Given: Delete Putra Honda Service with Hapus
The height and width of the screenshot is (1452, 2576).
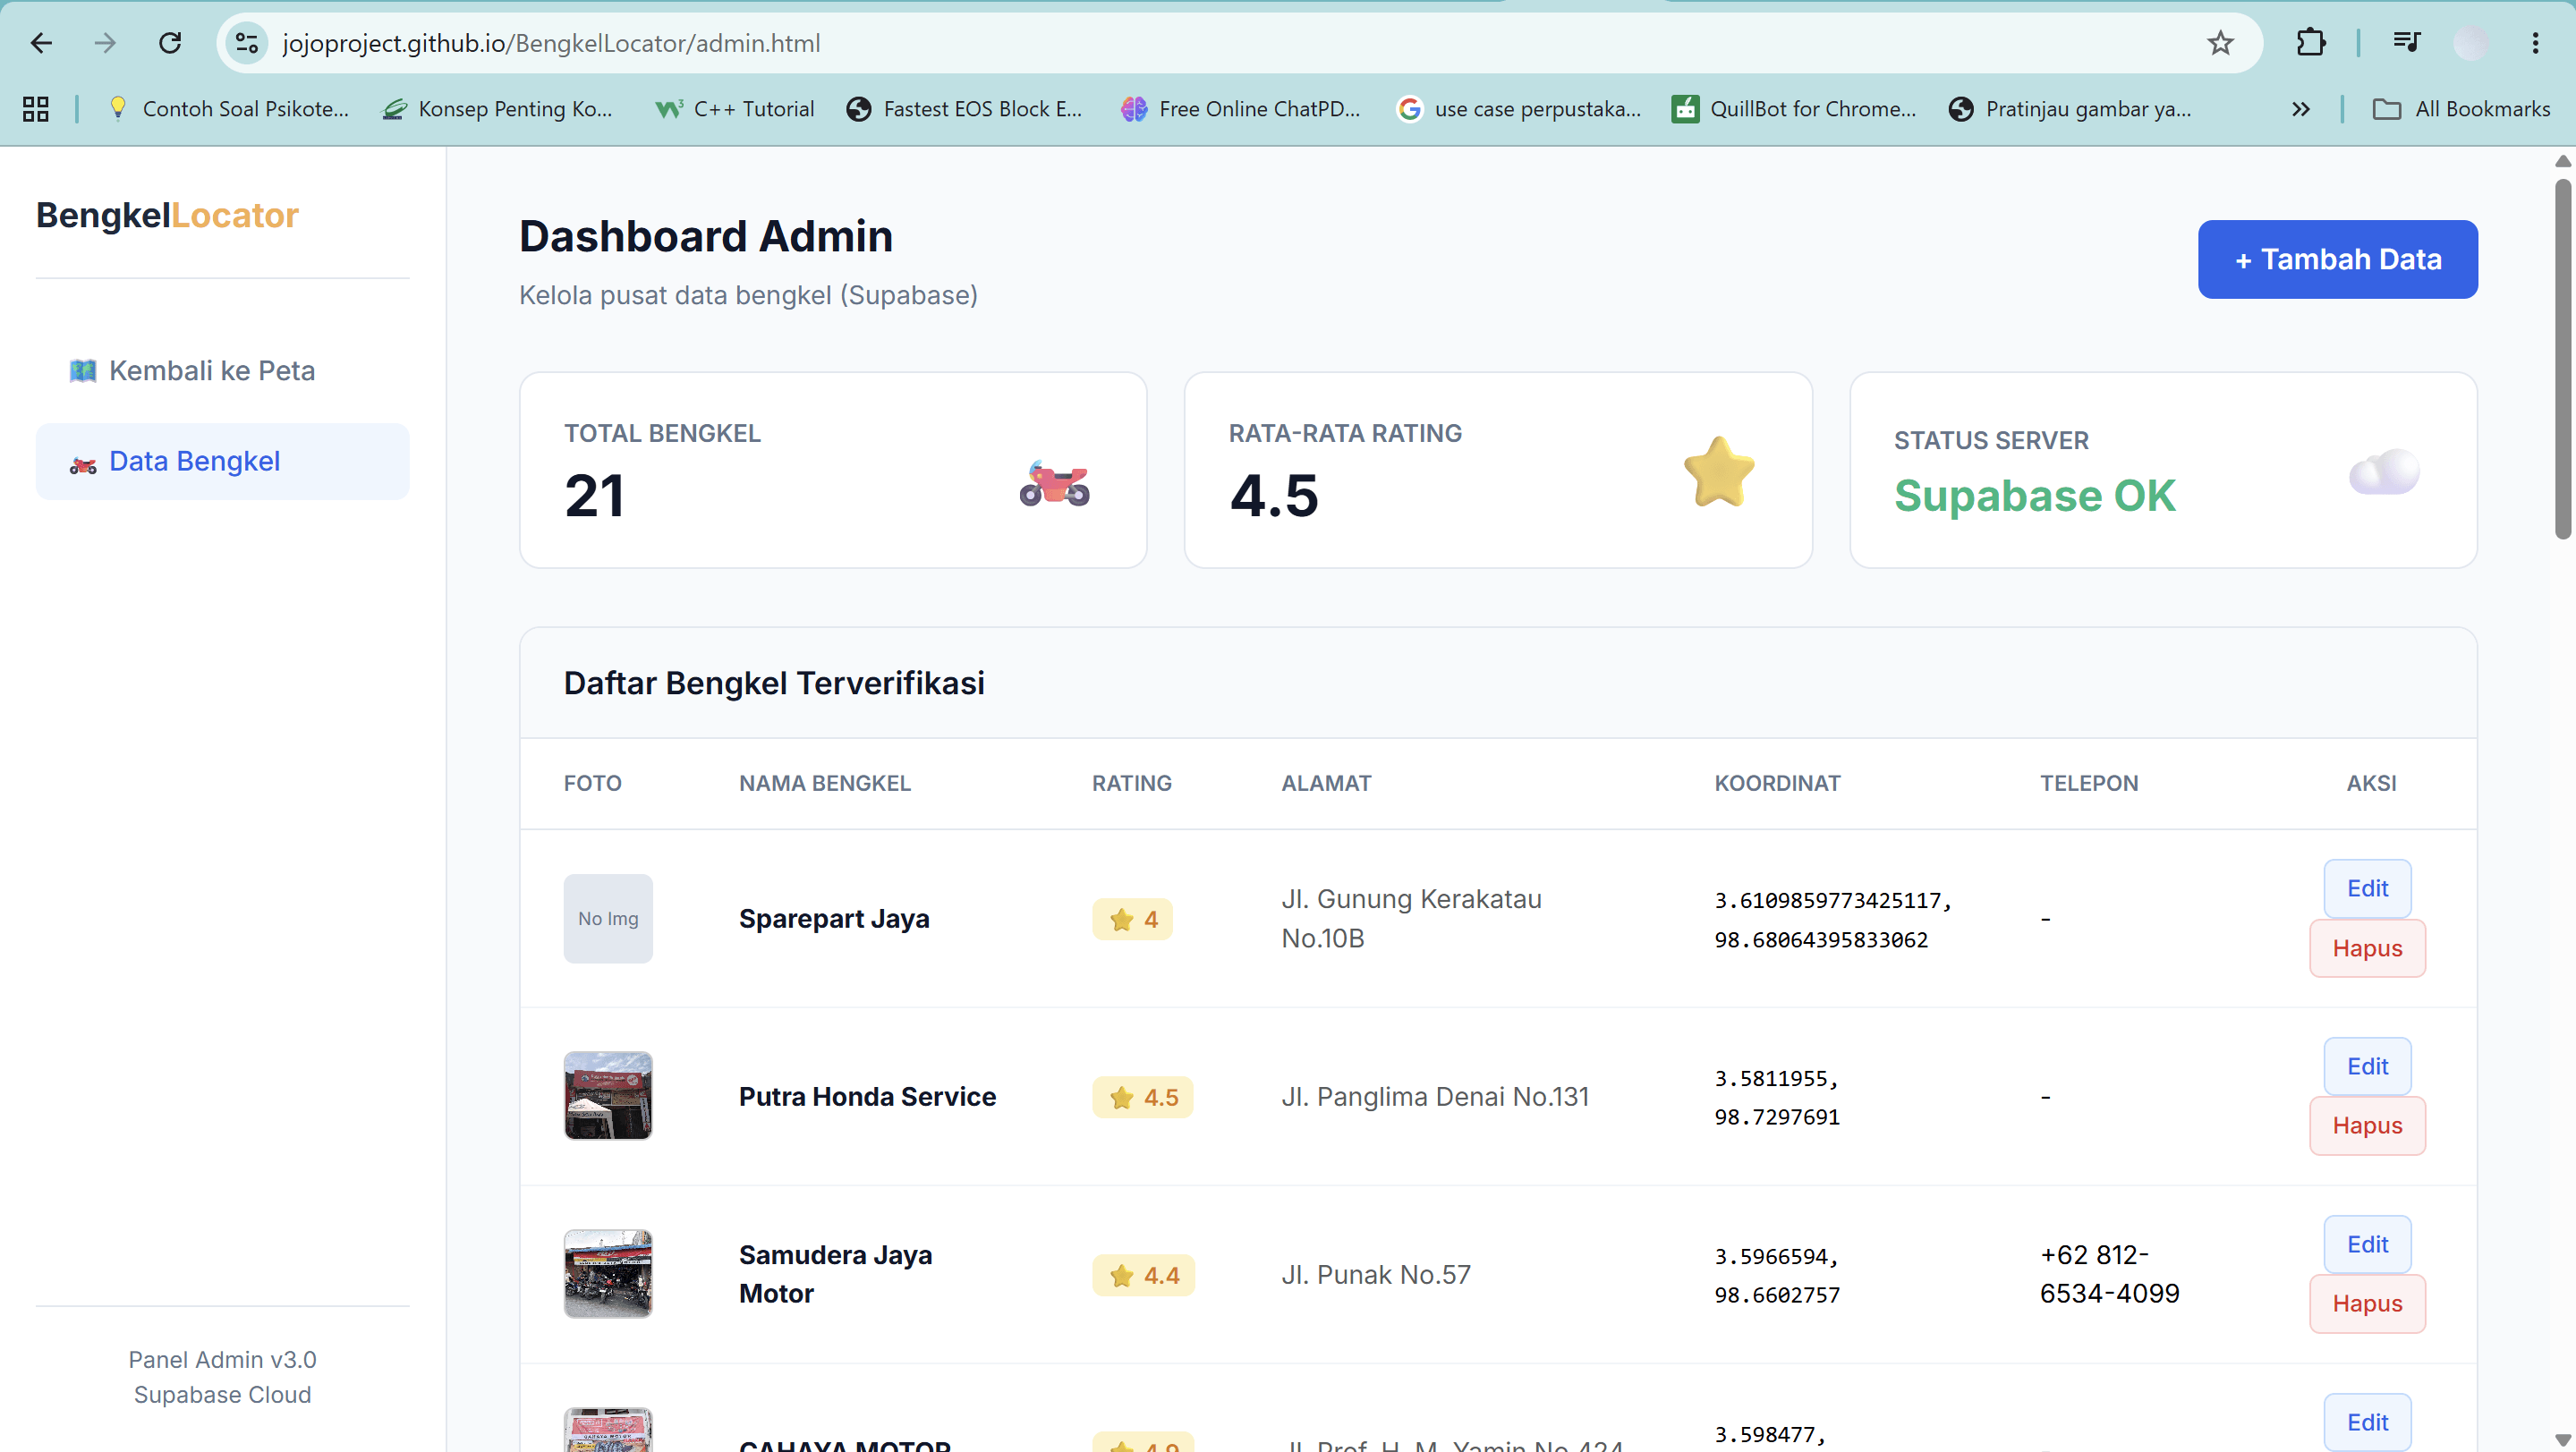Looking at the screenshot, I should click(x=2367, y=1125).
